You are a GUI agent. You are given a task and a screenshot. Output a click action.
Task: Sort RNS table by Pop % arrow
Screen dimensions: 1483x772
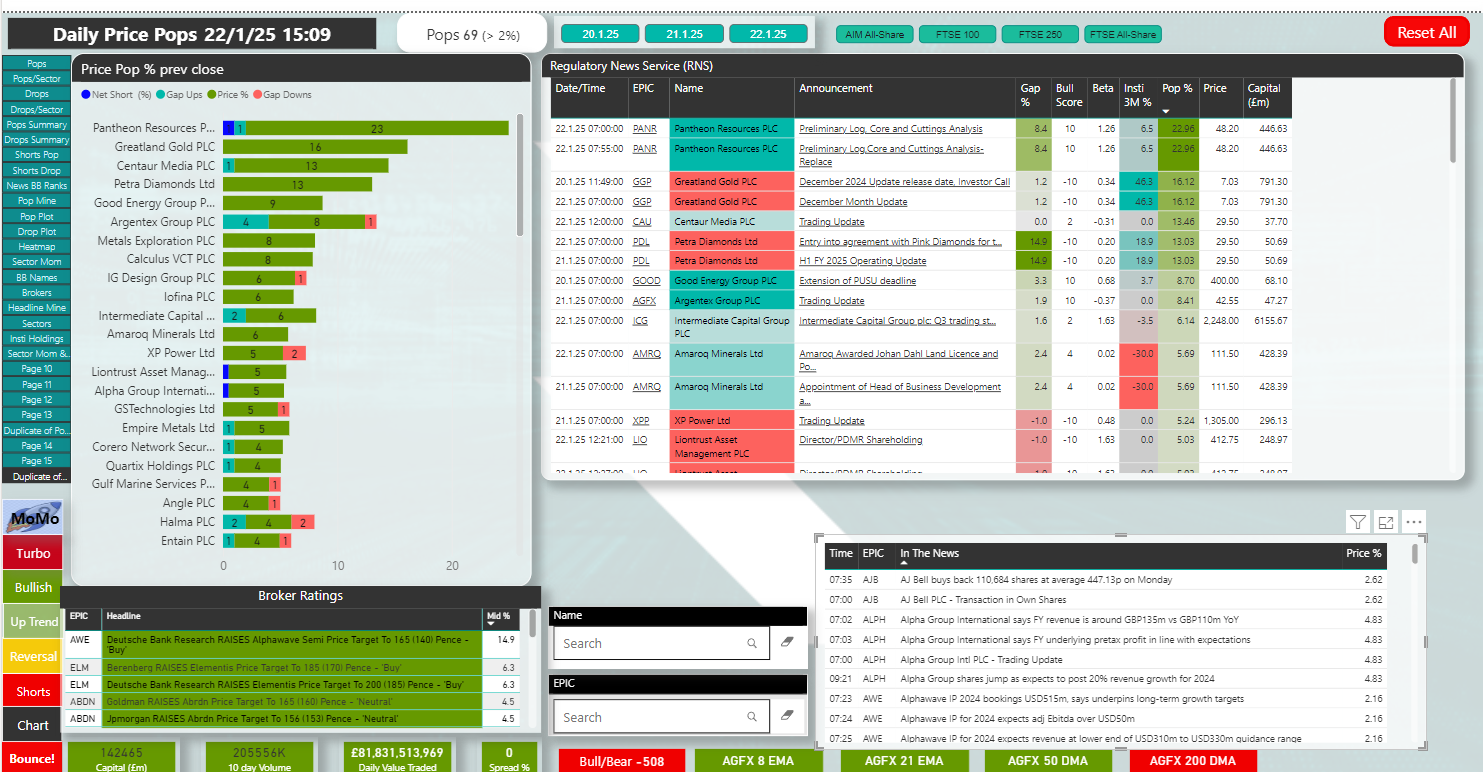pos(1166,111)
